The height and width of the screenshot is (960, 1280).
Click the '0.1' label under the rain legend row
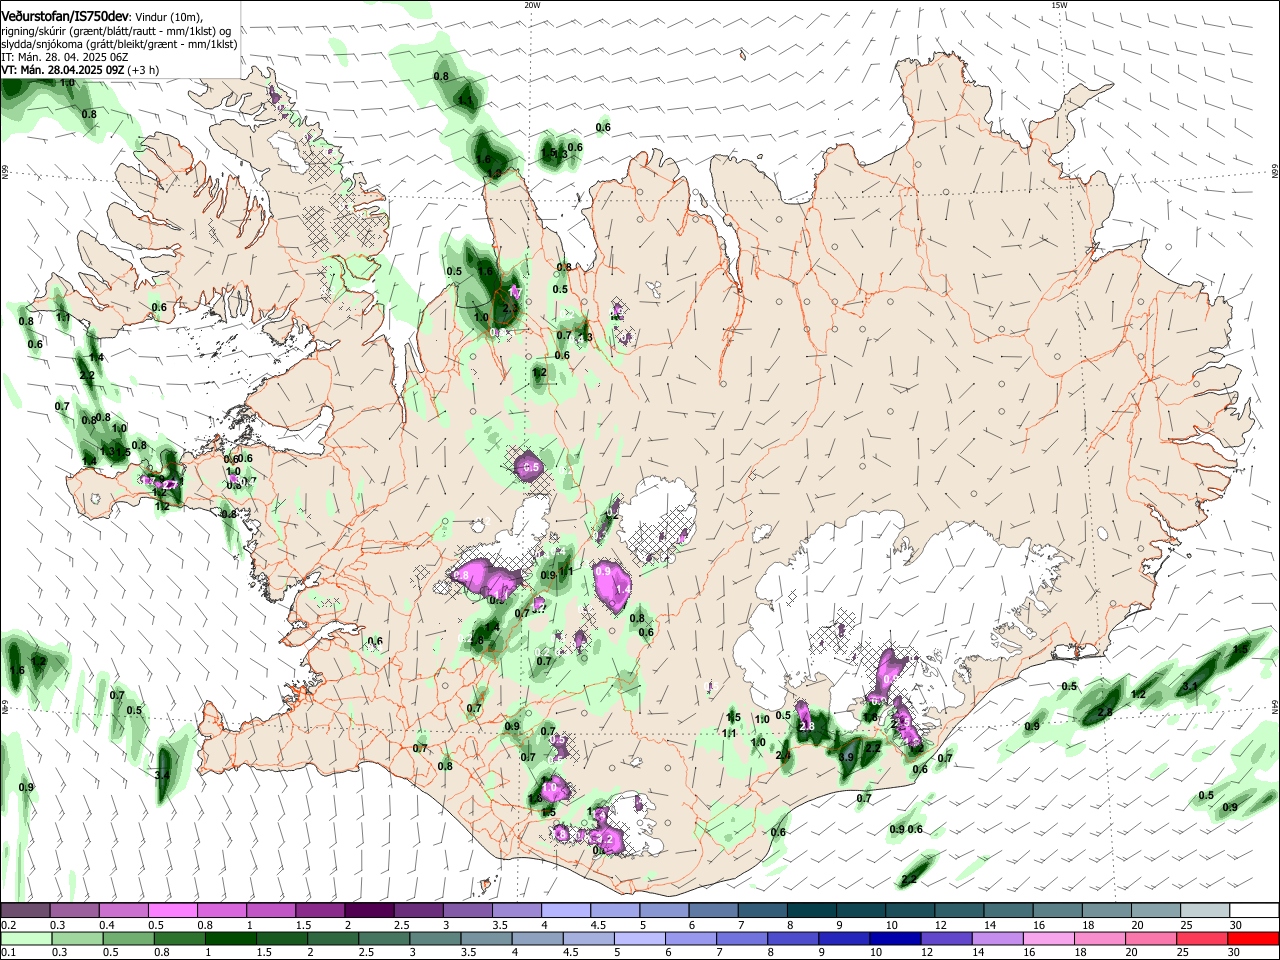(x=9, y=952)
